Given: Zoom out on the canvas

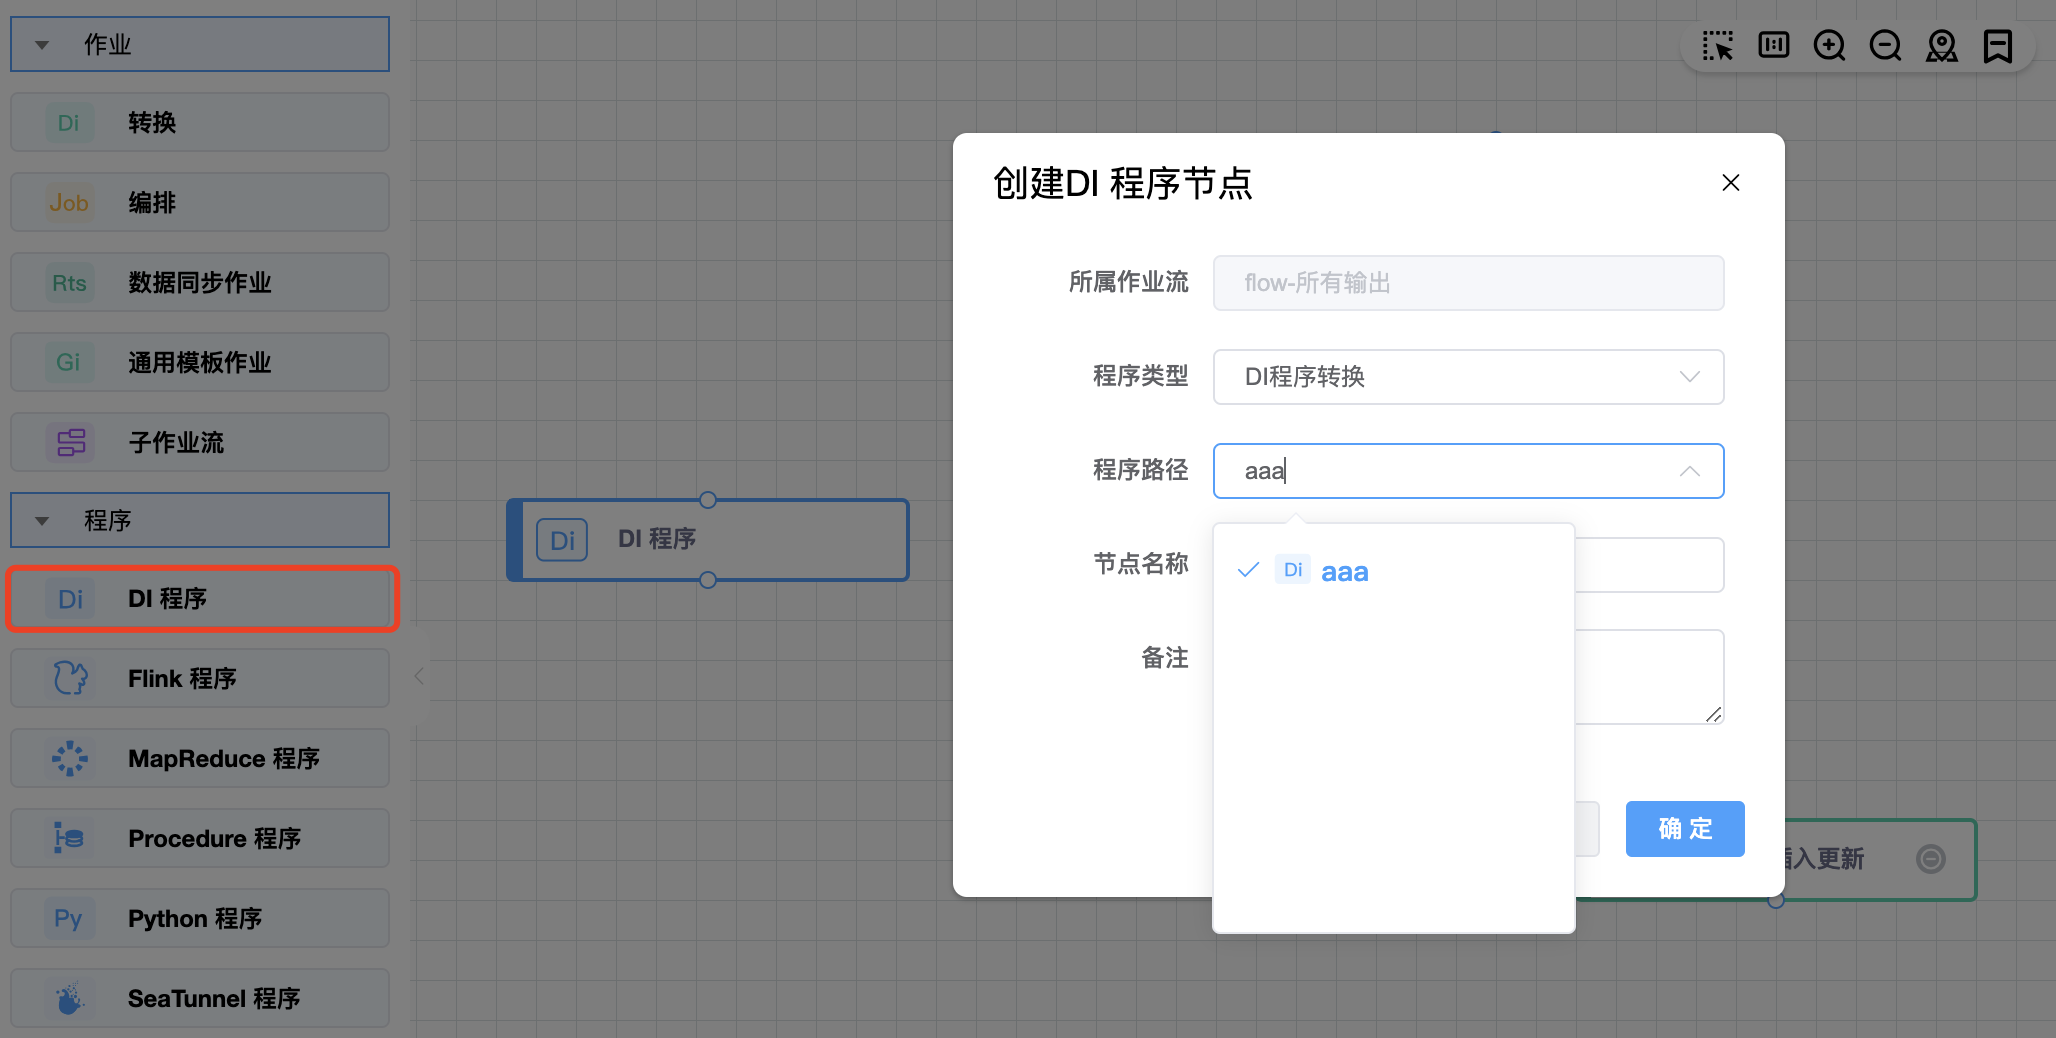Looking at the screenshot, I should click(x=1886, y=46).
